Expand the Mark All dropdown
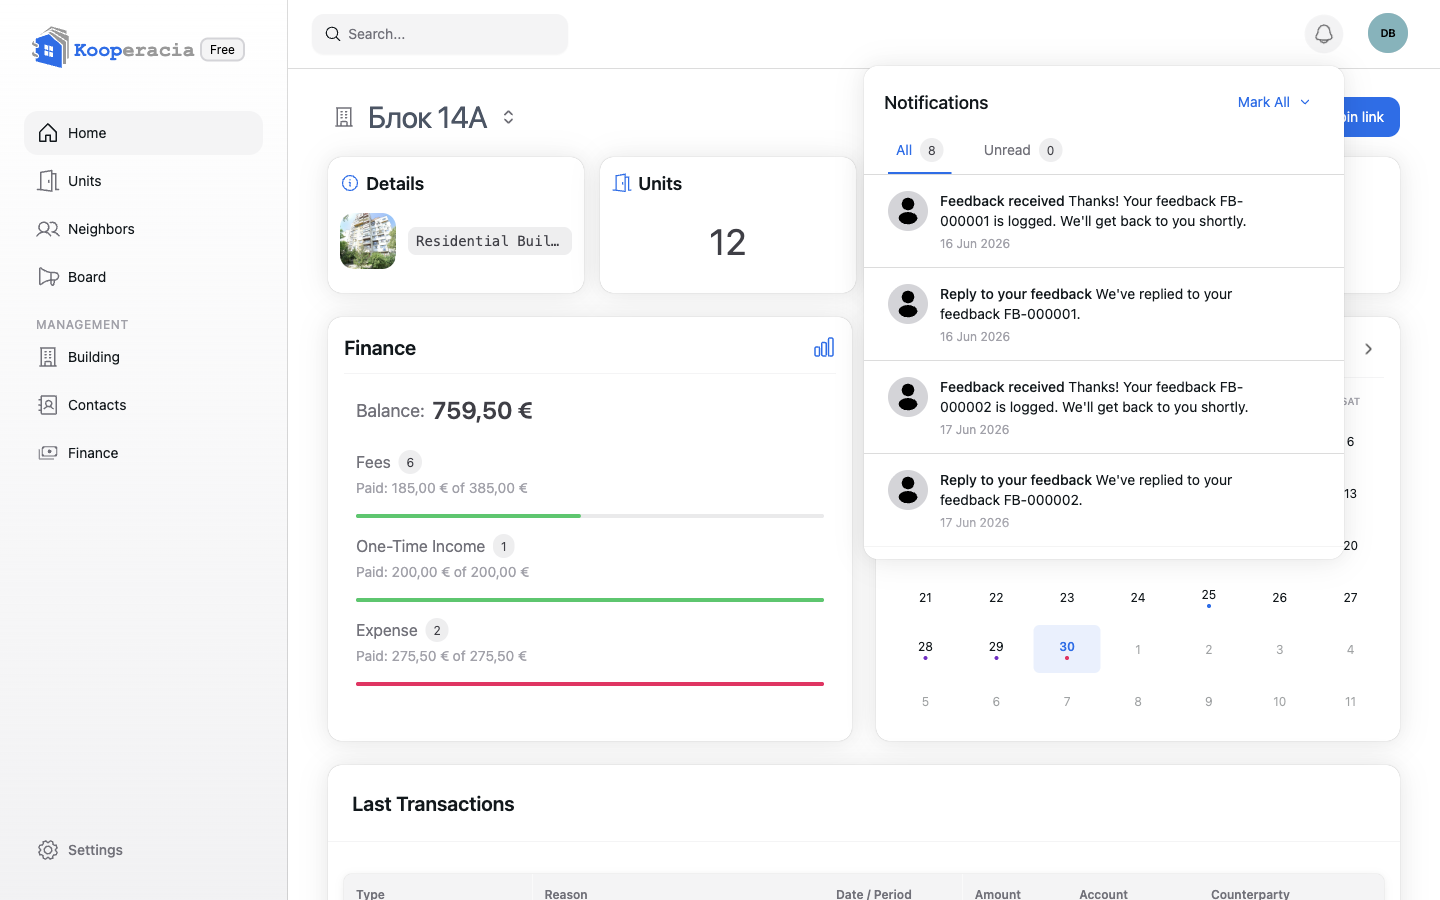The width and height of the screenshot is (1440, 900). [1274, 102]
